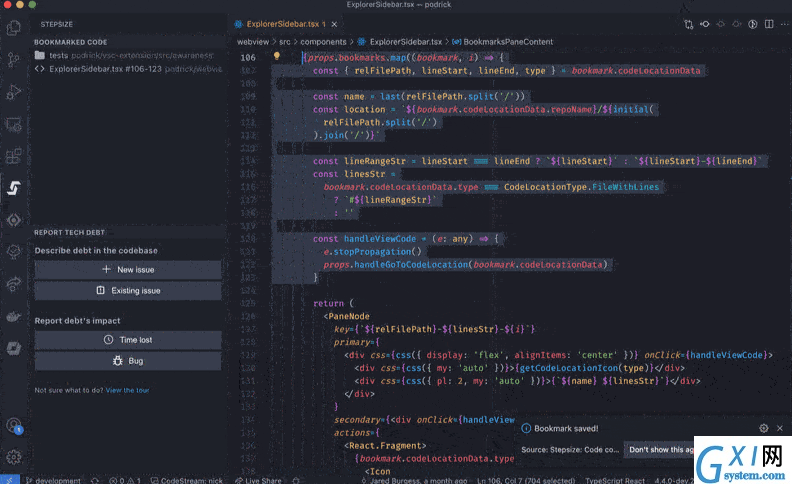Open the Docker whale view

14,316
